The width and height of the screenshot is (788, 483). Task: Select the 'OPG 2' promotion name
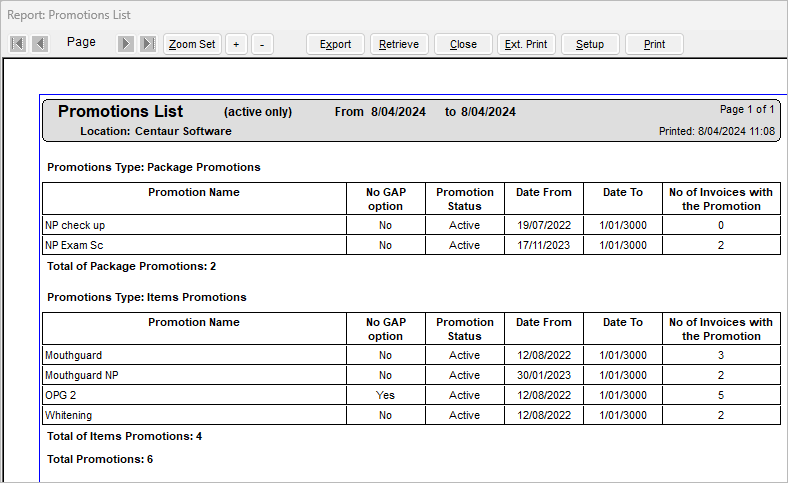coord(60,395)
